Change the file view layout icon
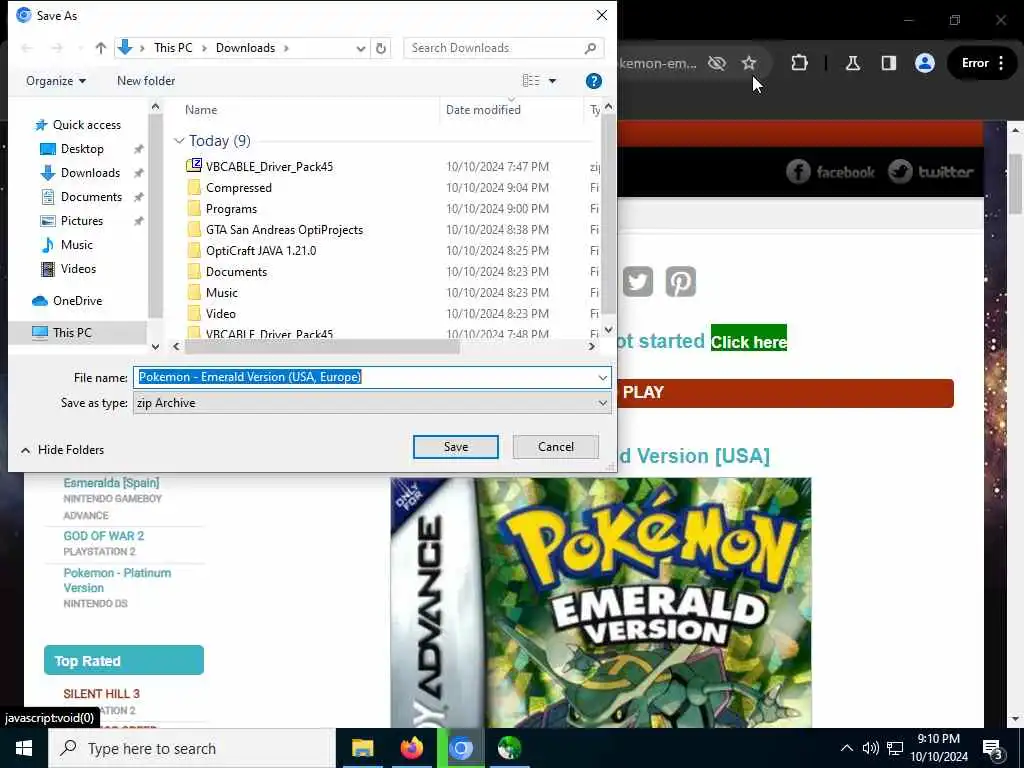This screenshot has height=768, width=1024. 531,80
